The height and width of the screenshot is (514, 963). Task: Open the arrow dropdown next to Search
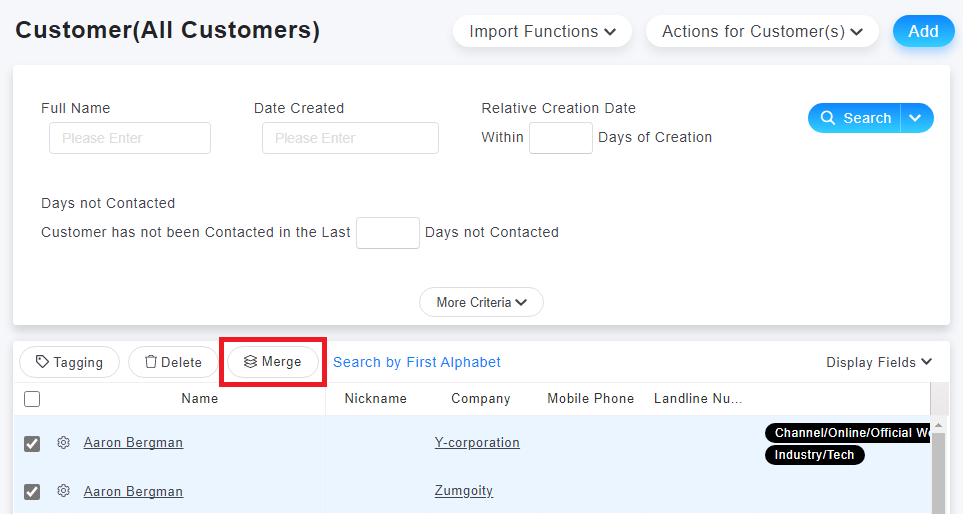pyautogui.click(x=917, y=118)
